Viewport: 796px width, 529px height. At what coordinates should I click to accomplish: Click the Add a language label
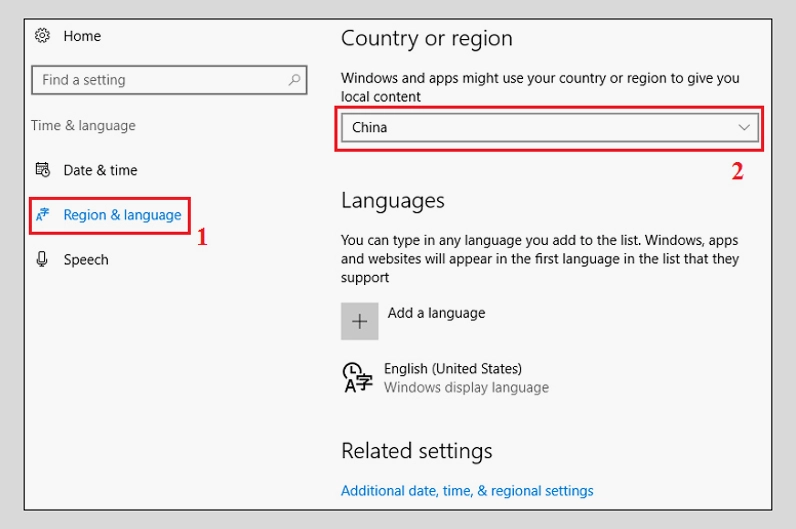pyautogui.click(x=436, y=313)
